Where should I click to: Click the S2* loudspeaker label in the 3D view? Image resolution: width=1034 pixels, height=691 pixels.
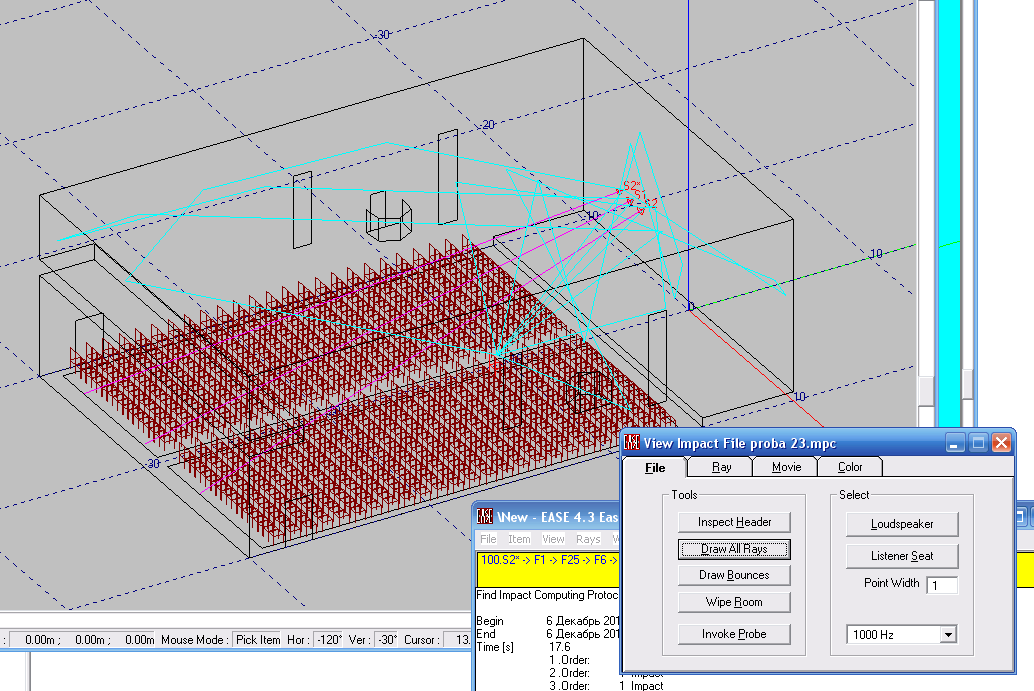click(x=632, y=186)
